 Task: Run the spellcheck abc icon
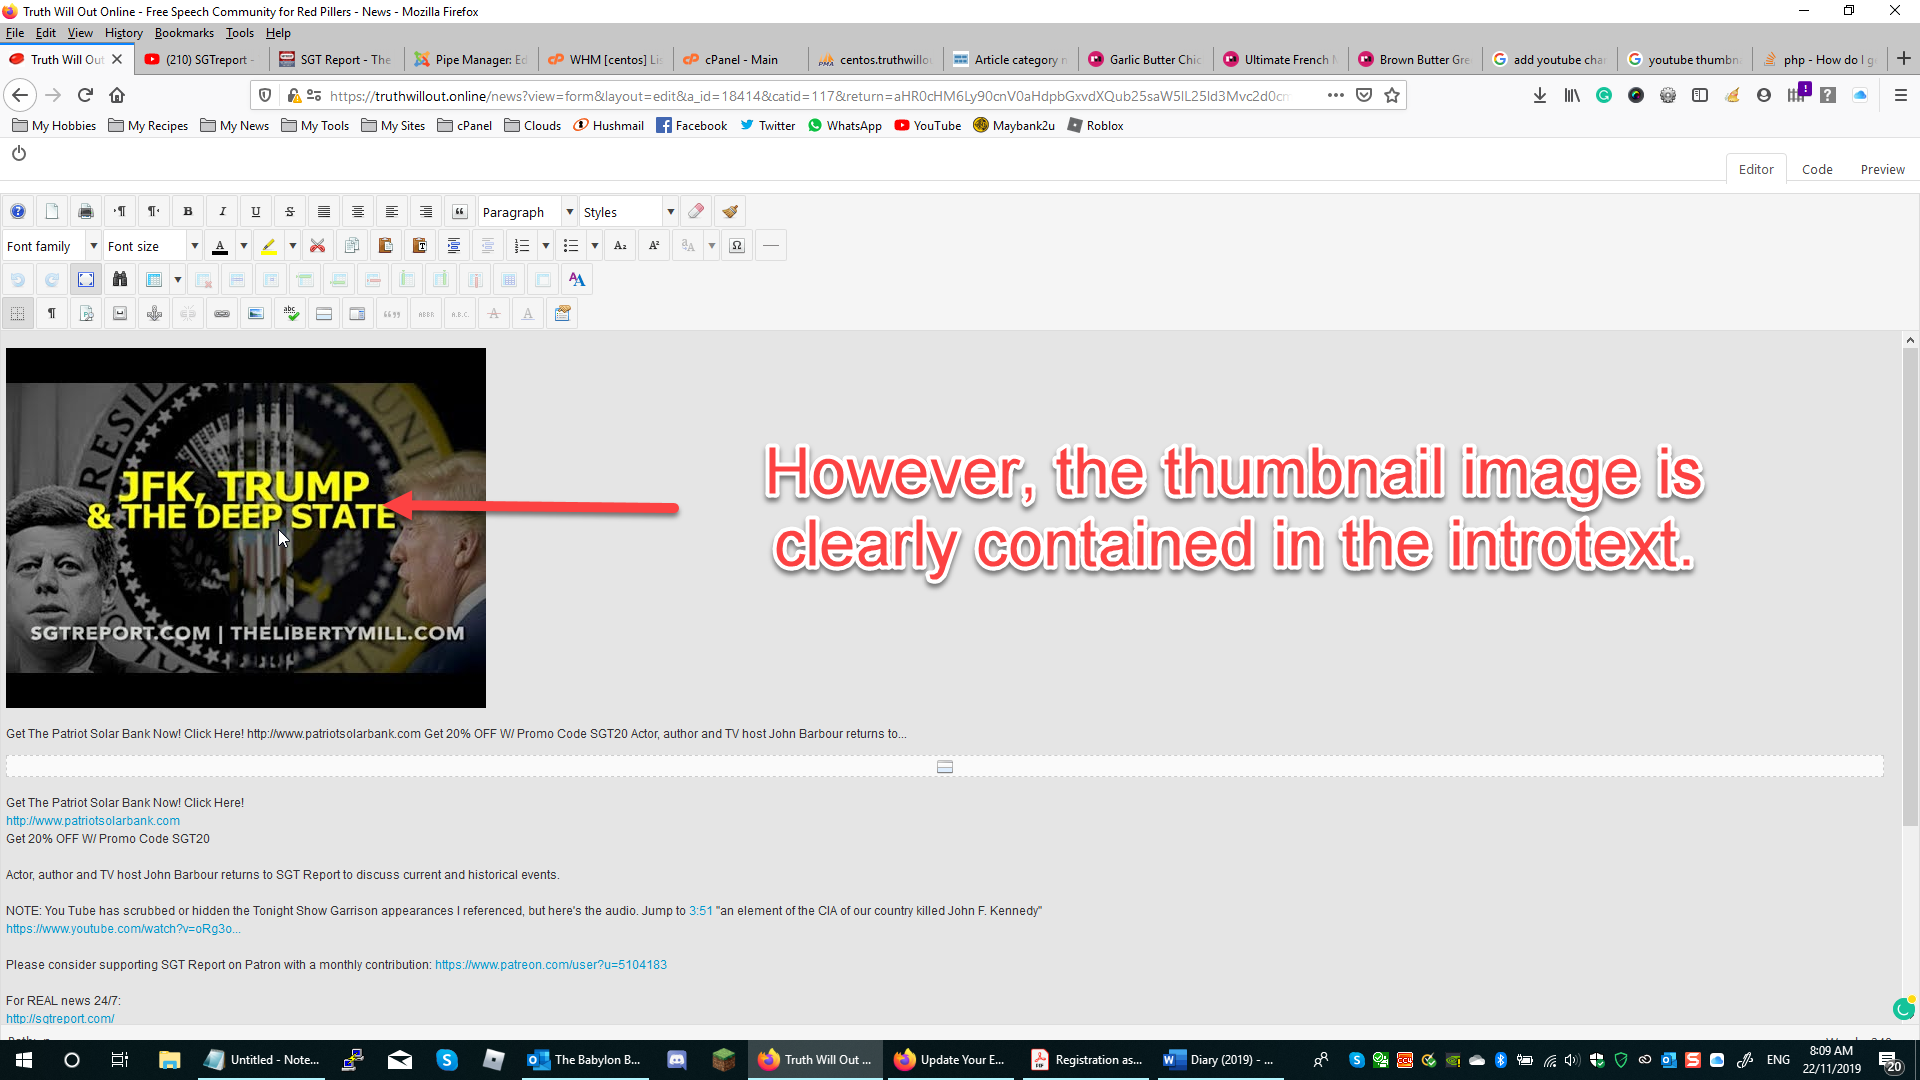click(290, 314)
